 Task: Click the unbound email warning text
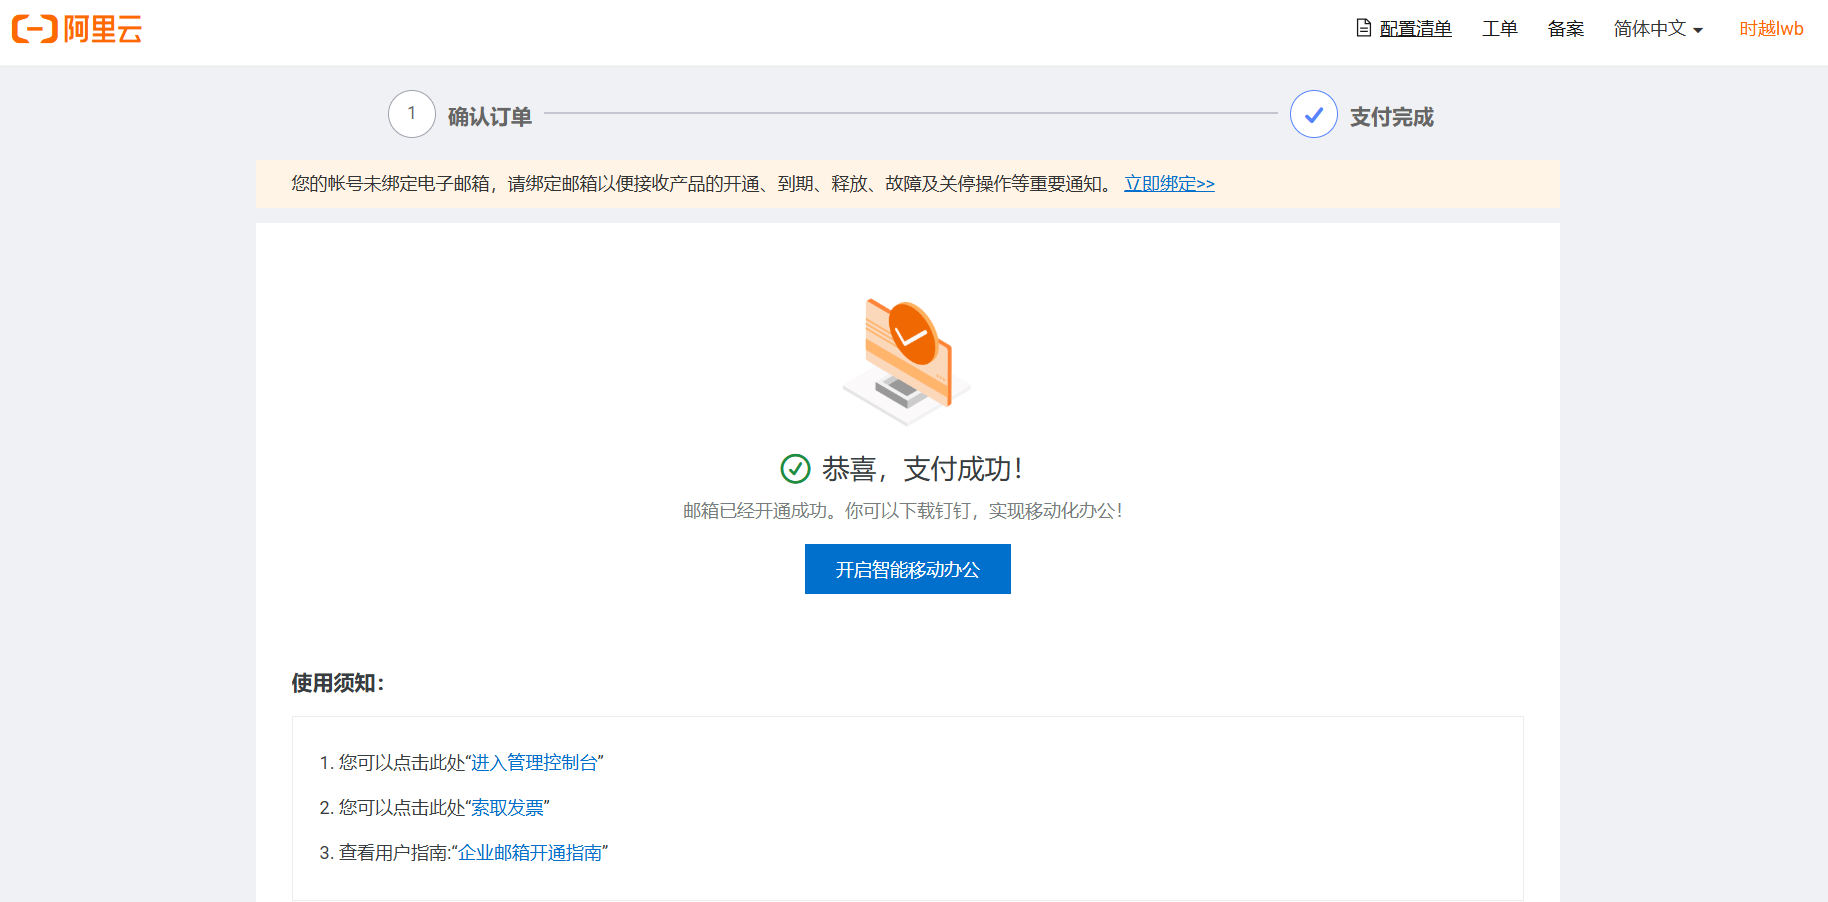702,184
